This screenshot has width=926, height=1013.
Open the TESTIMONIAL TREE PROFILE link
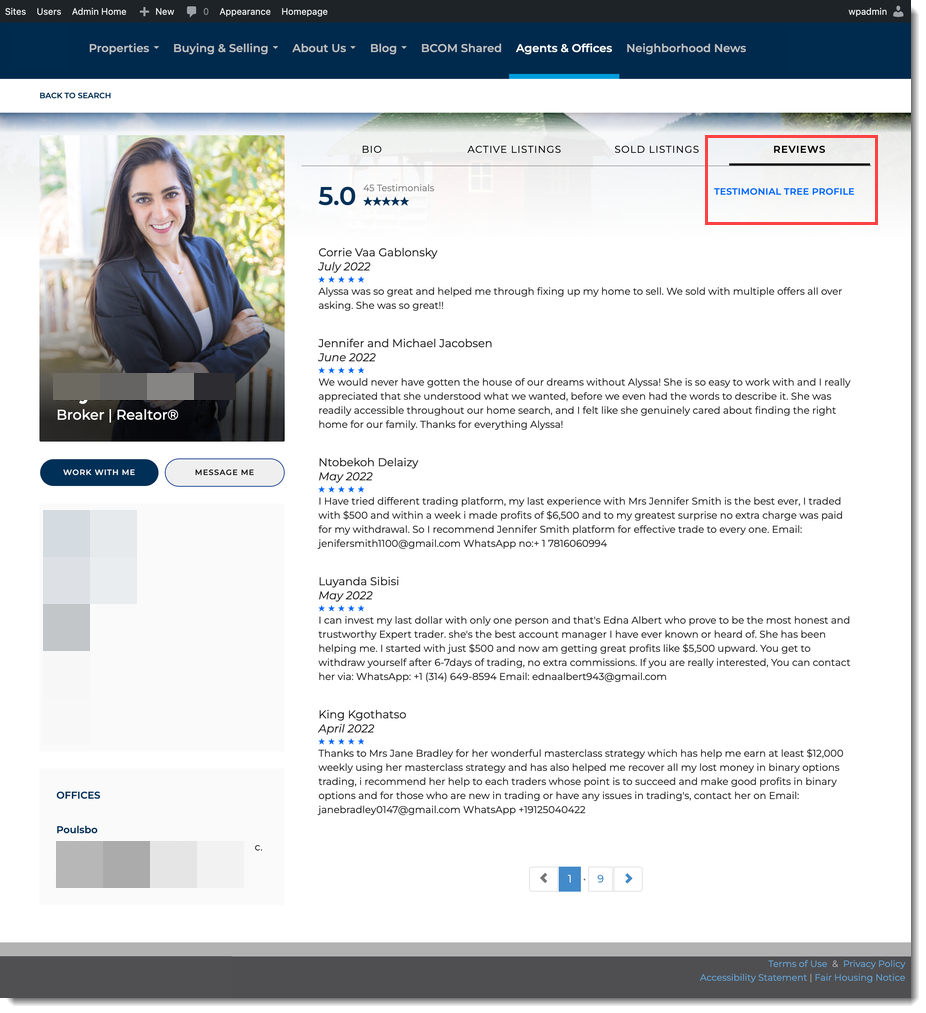783,191
